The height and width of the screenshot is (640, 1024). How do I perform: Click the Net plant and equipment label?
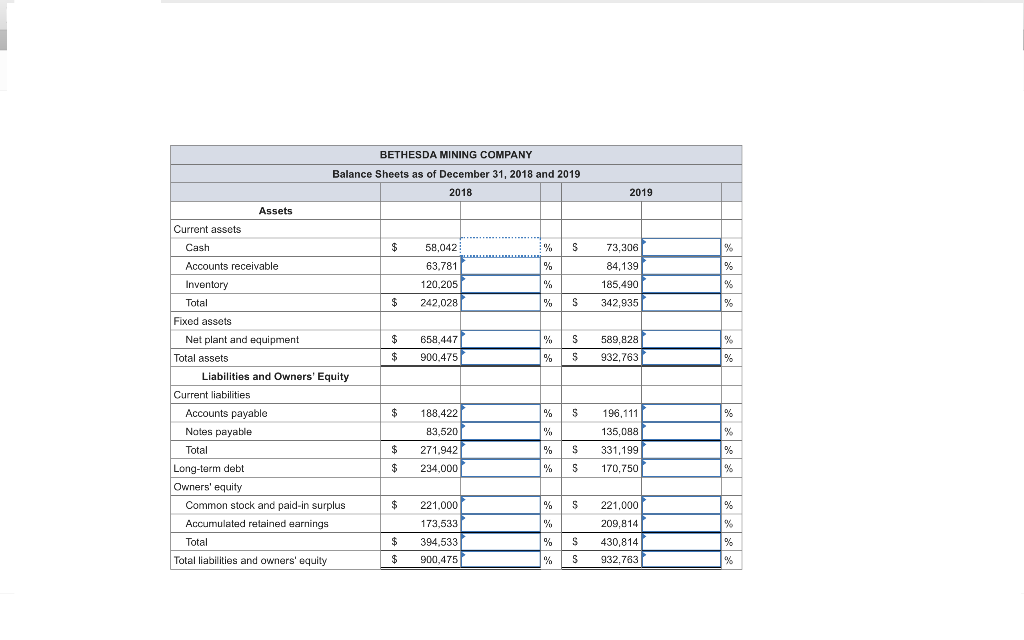pyautogui.click(x=242, y=340)
